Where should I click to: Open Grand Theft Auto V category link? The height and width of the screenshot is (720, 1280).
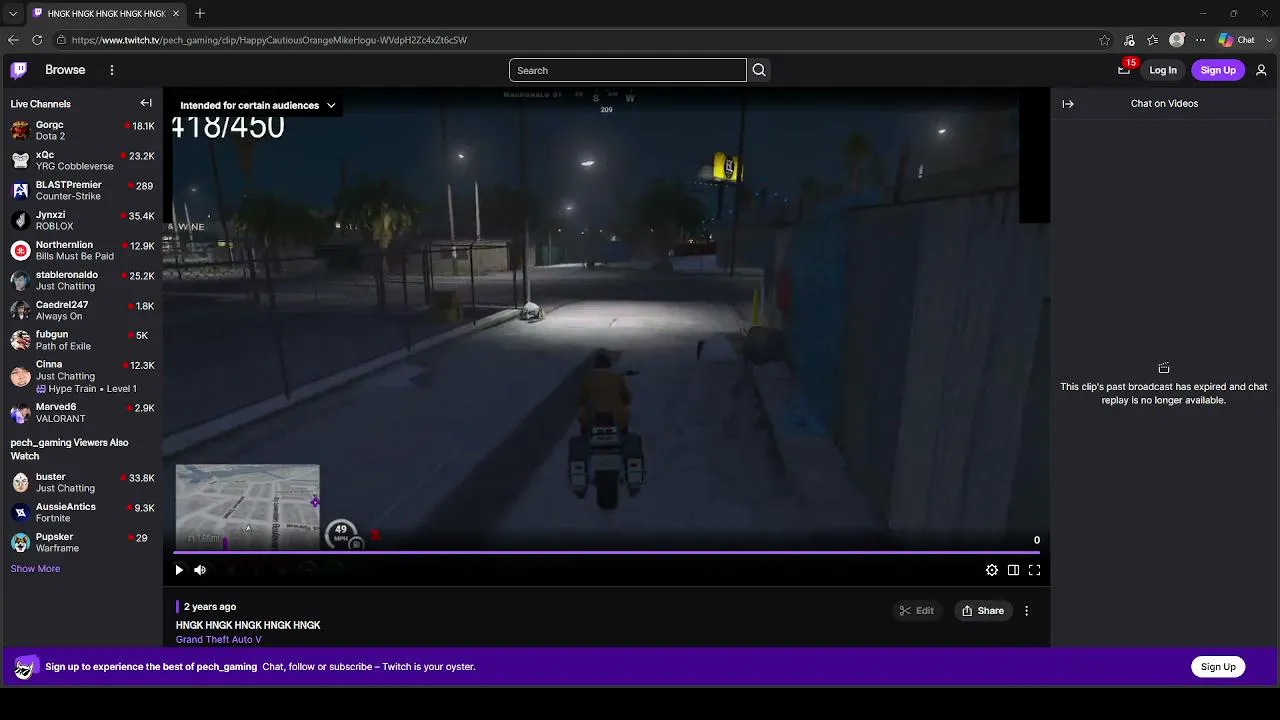[x=219, y=640]
